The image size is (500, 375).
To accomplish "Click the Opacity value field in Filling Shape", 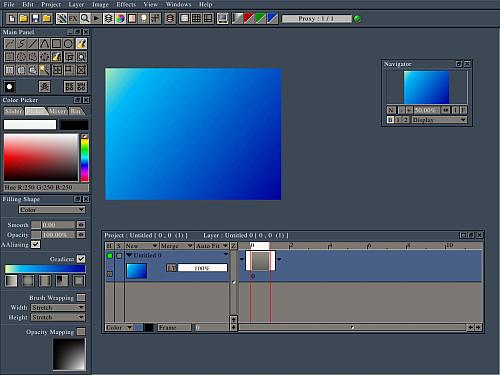I will point(58,235).
